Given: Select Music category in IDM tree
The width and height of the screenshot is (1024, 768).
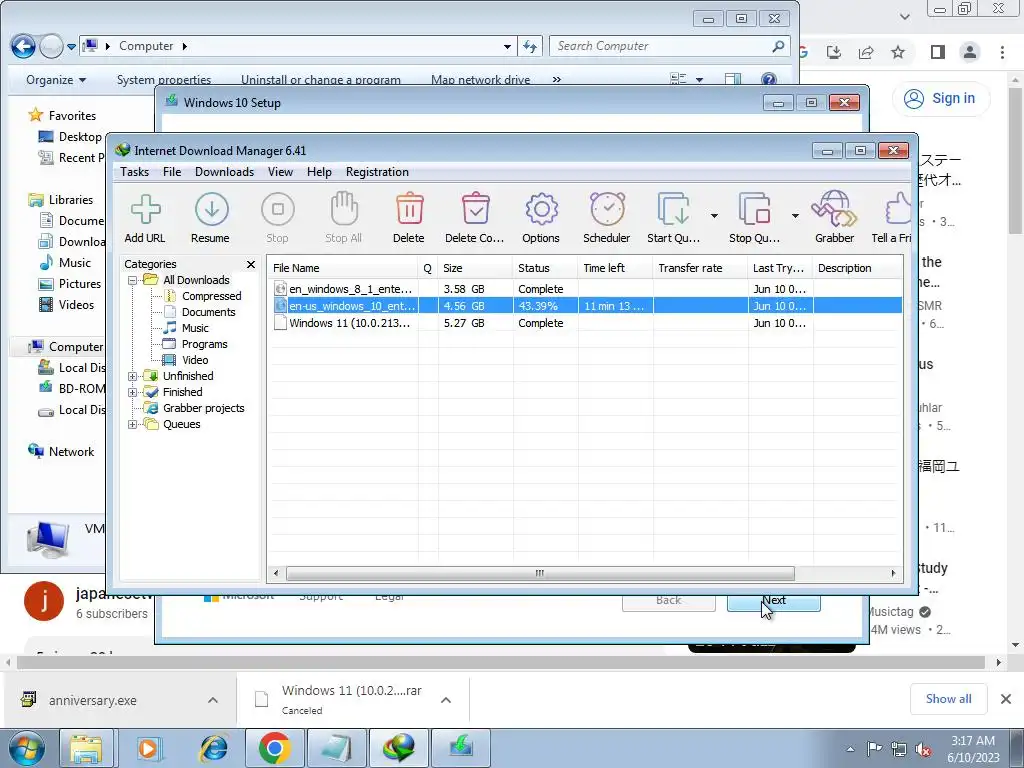Looking at the screenshot, I should pyautogui.click(x=195, y=328).
